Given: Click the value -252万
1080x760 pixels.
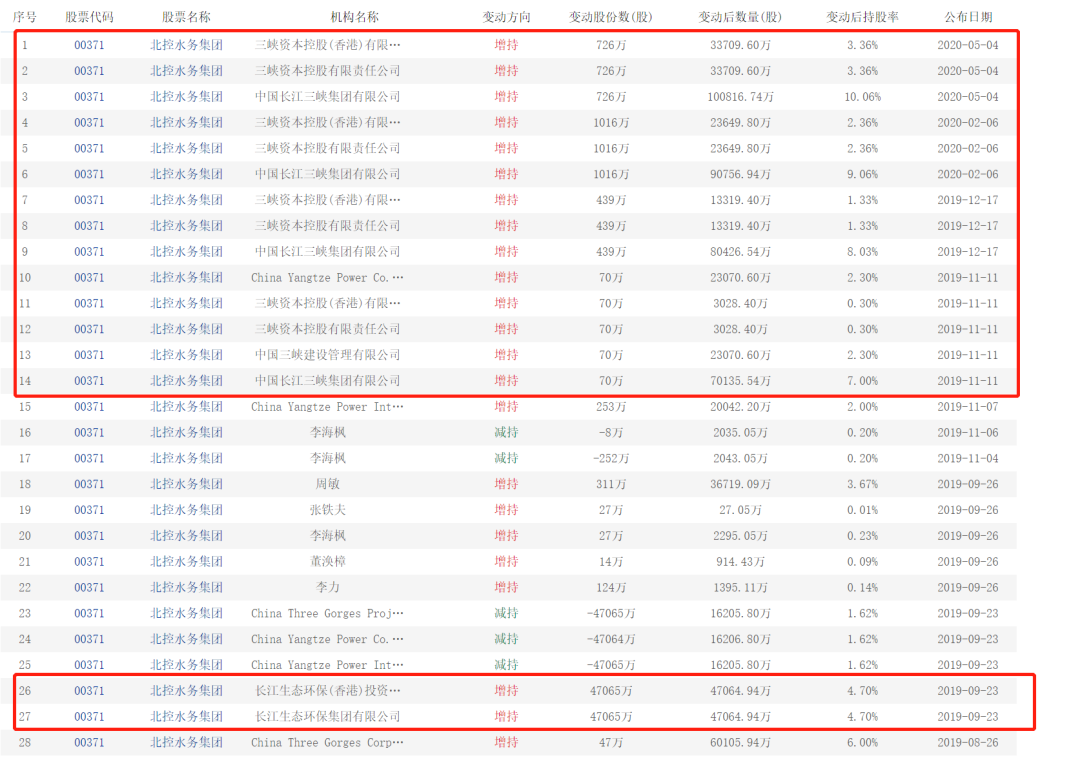Looking at the screenshot, I should point(611,458).
